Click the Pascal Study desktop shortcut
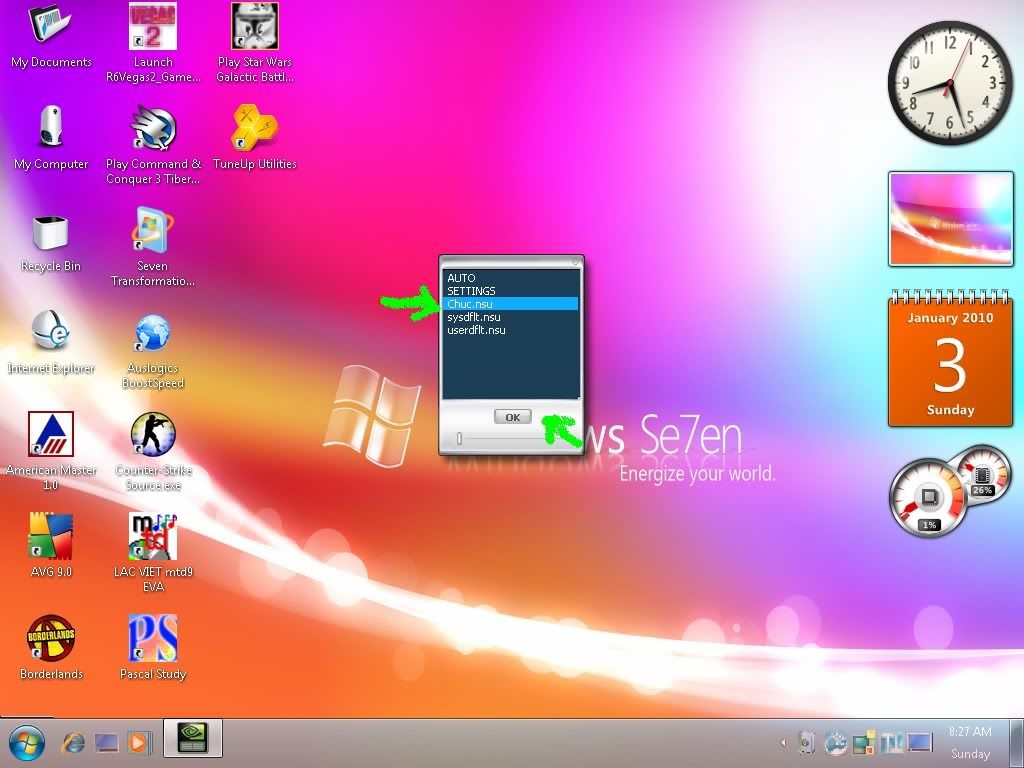1024x768 pixels. pos(153,648)
